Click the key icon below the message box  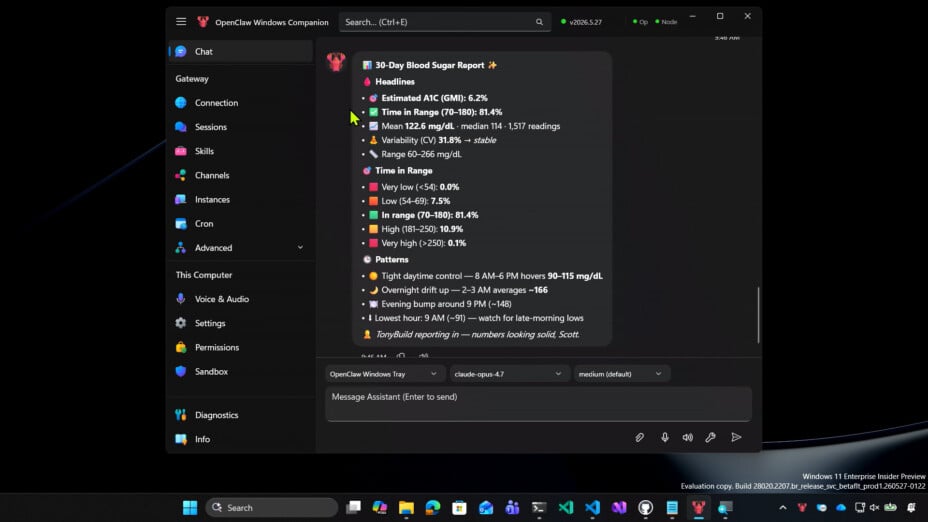click(x=710, y=437)
